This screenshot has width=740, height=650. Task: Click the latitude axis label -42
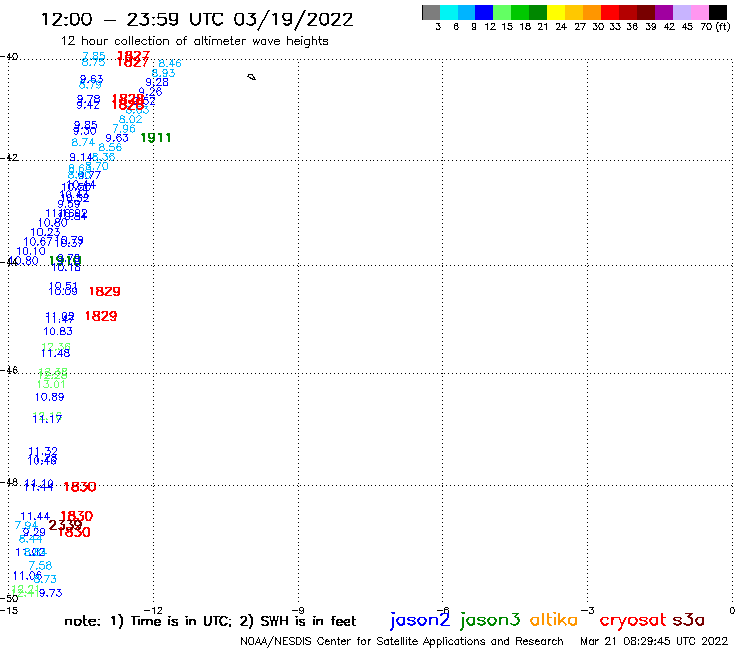[9, 157]
